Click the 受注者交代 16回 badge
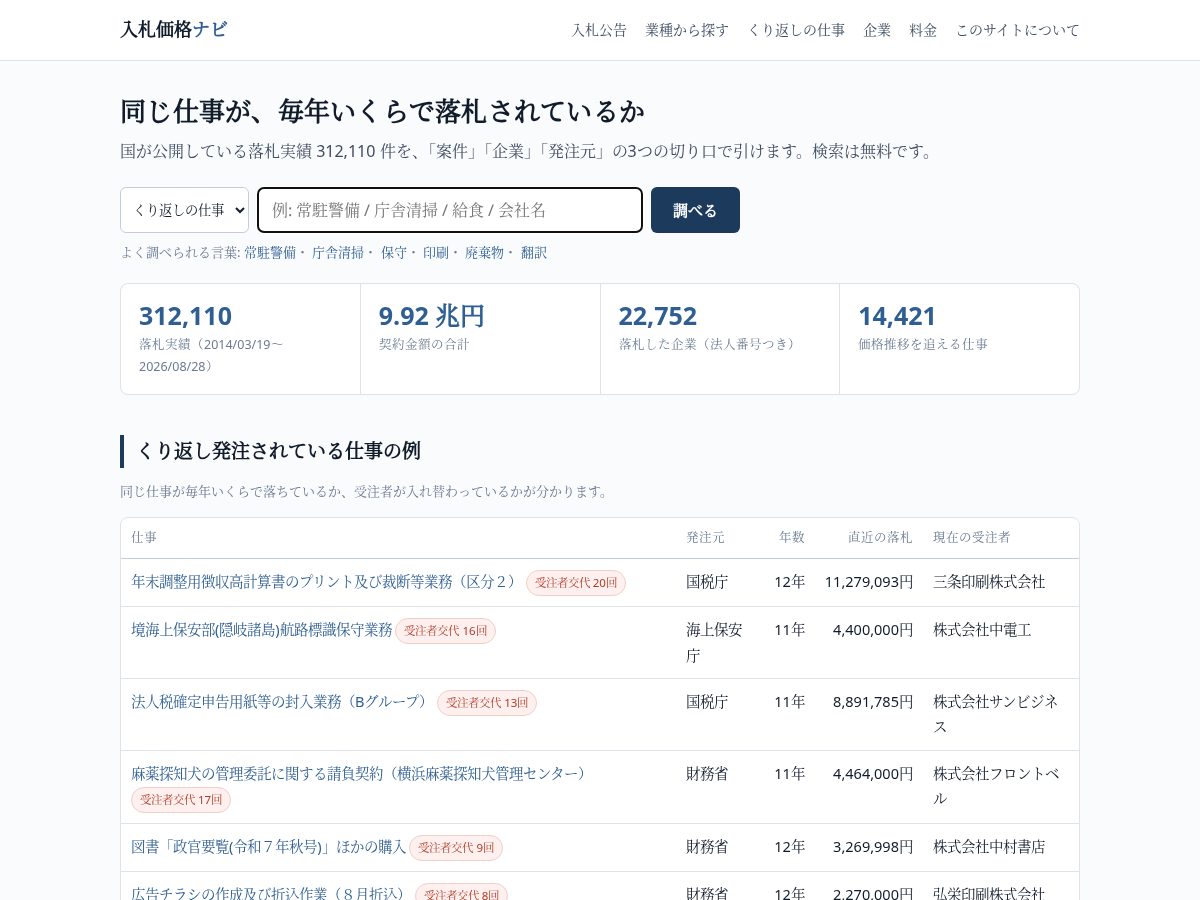Viewport: 1200px width, 900px height. coord(445,631)
